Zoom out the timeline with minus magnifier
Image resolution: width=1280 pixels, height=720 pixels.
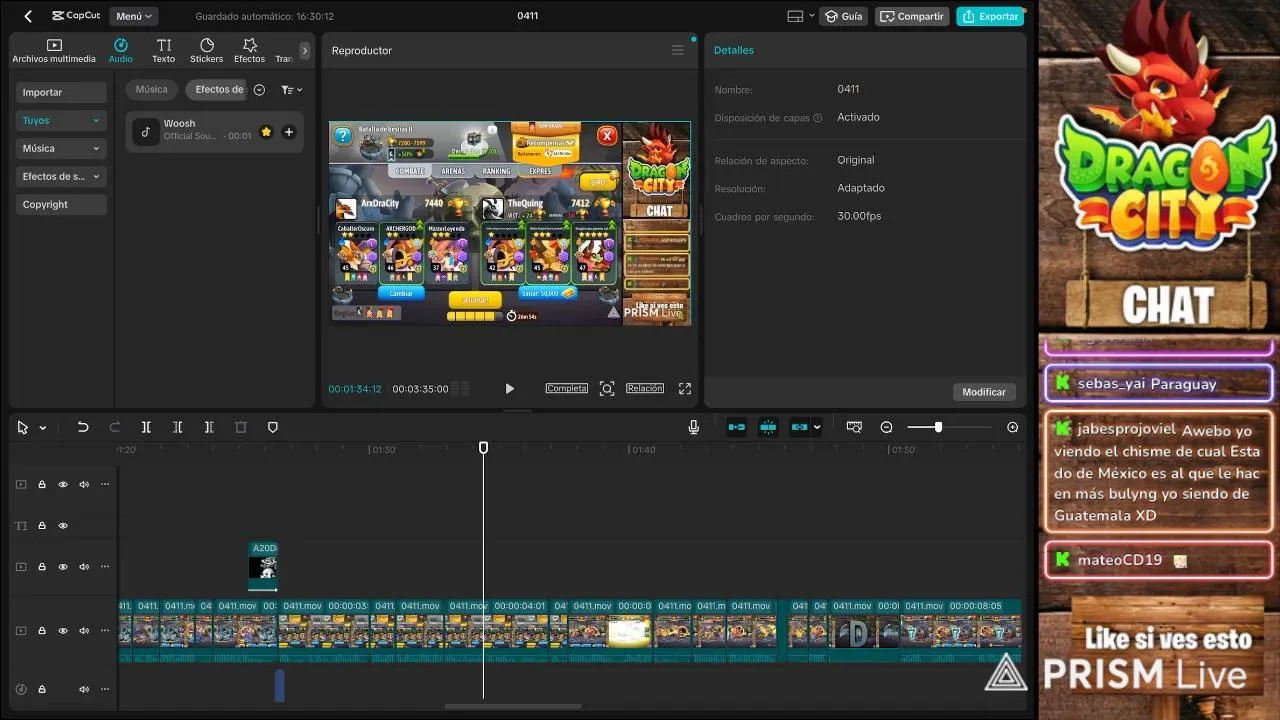click(886, 427)
